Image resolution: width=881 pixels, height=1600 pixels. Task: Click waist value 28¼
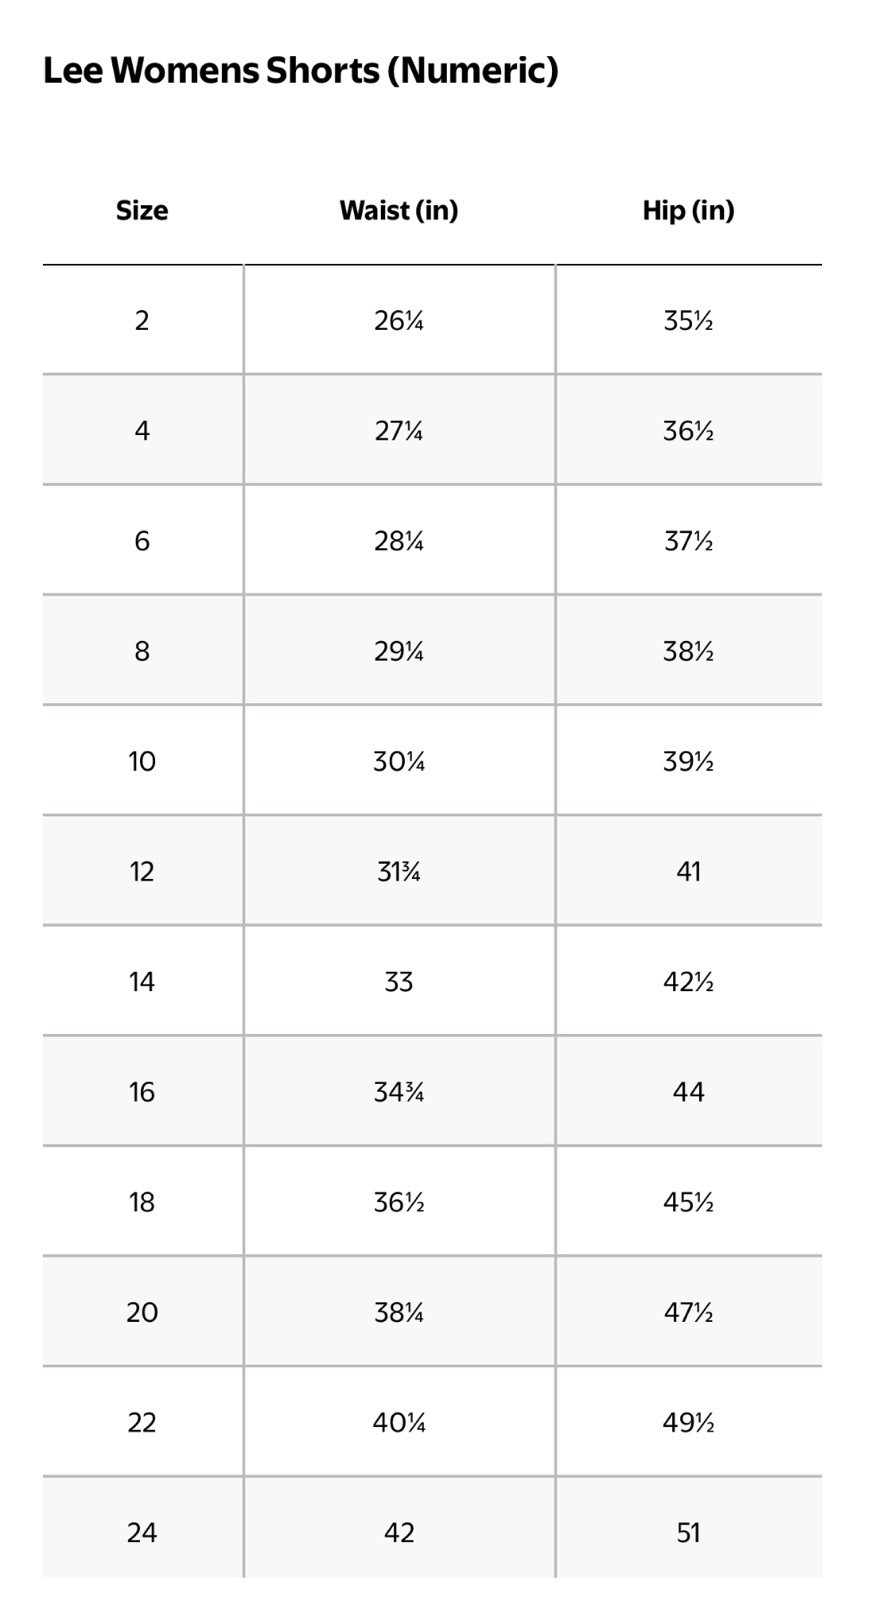click(399, 541)
